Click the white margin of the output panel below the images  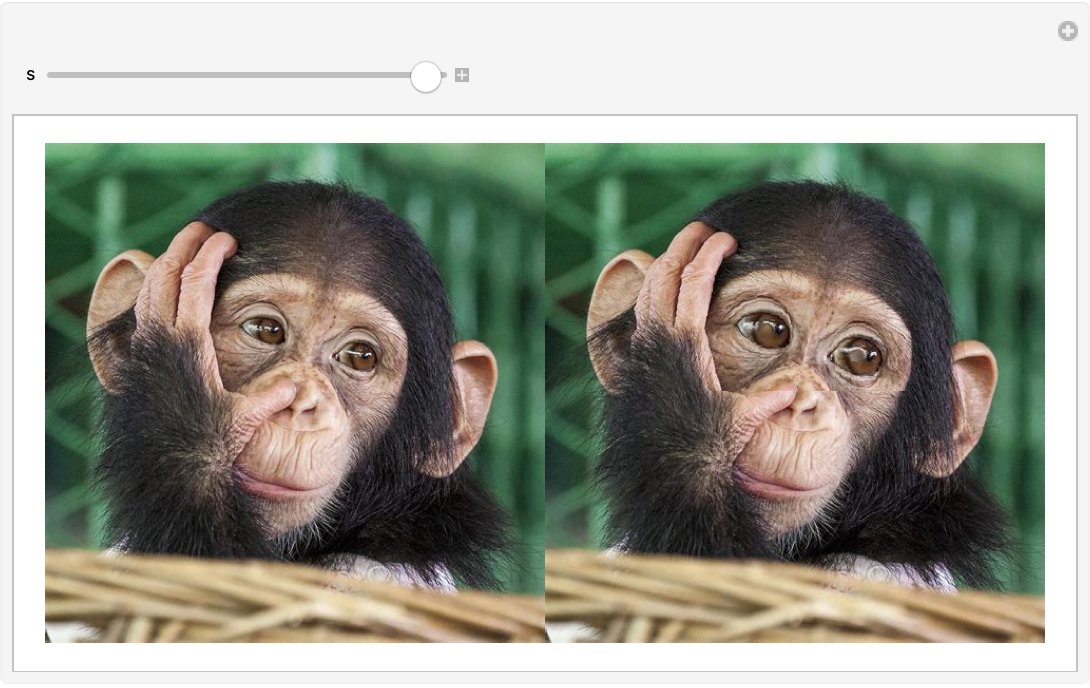pos(545,656)
